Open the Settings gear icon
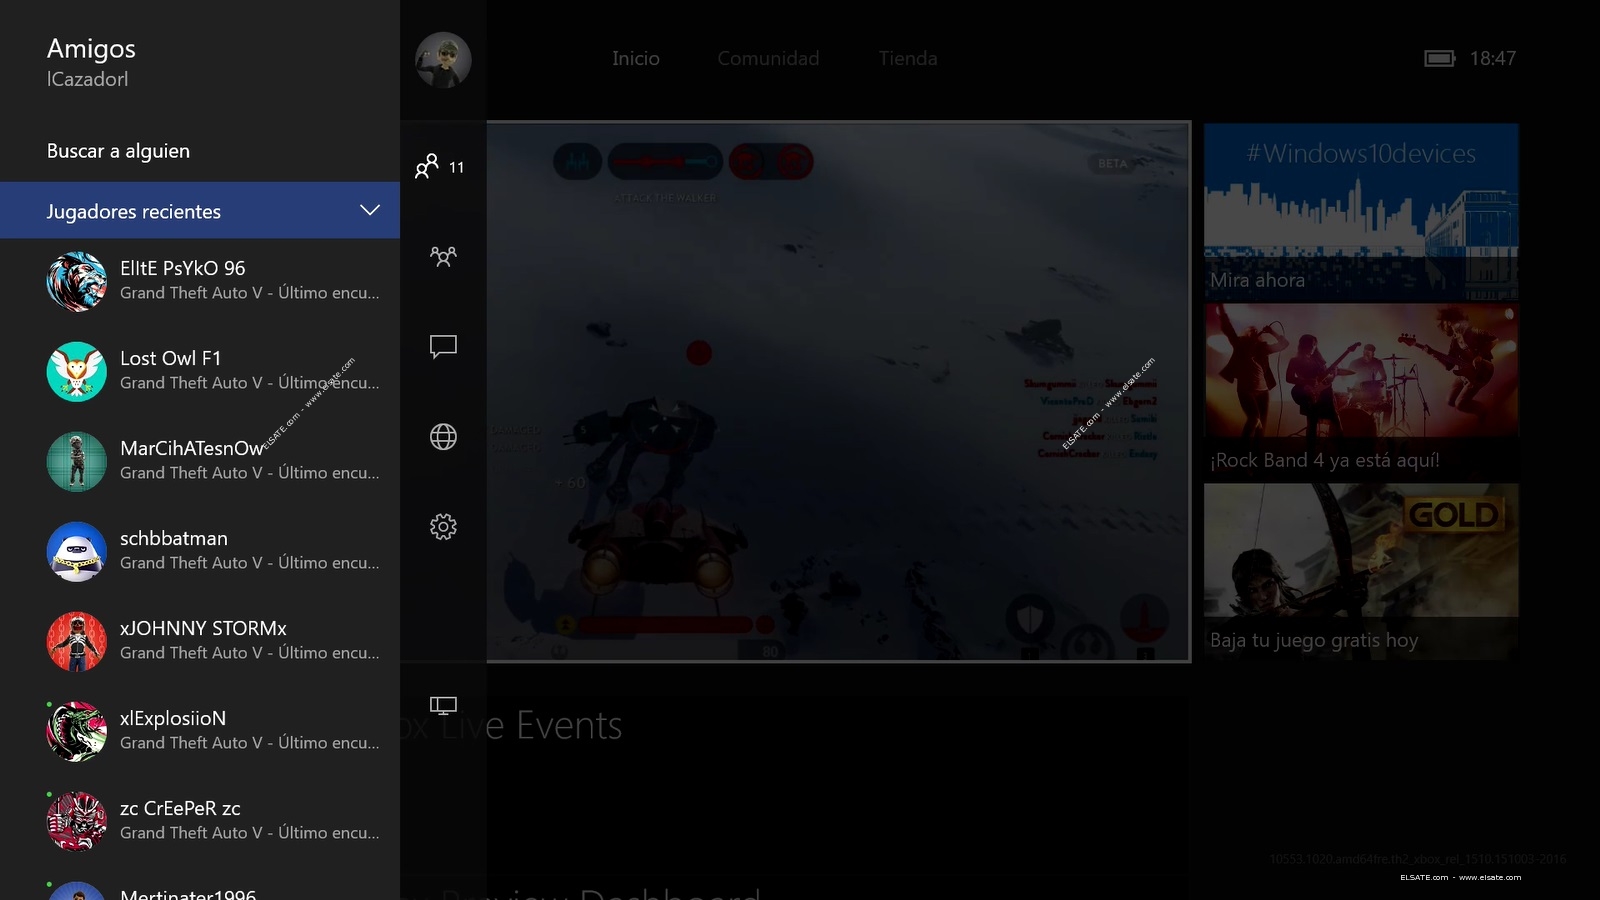 (x=443, y=527)
